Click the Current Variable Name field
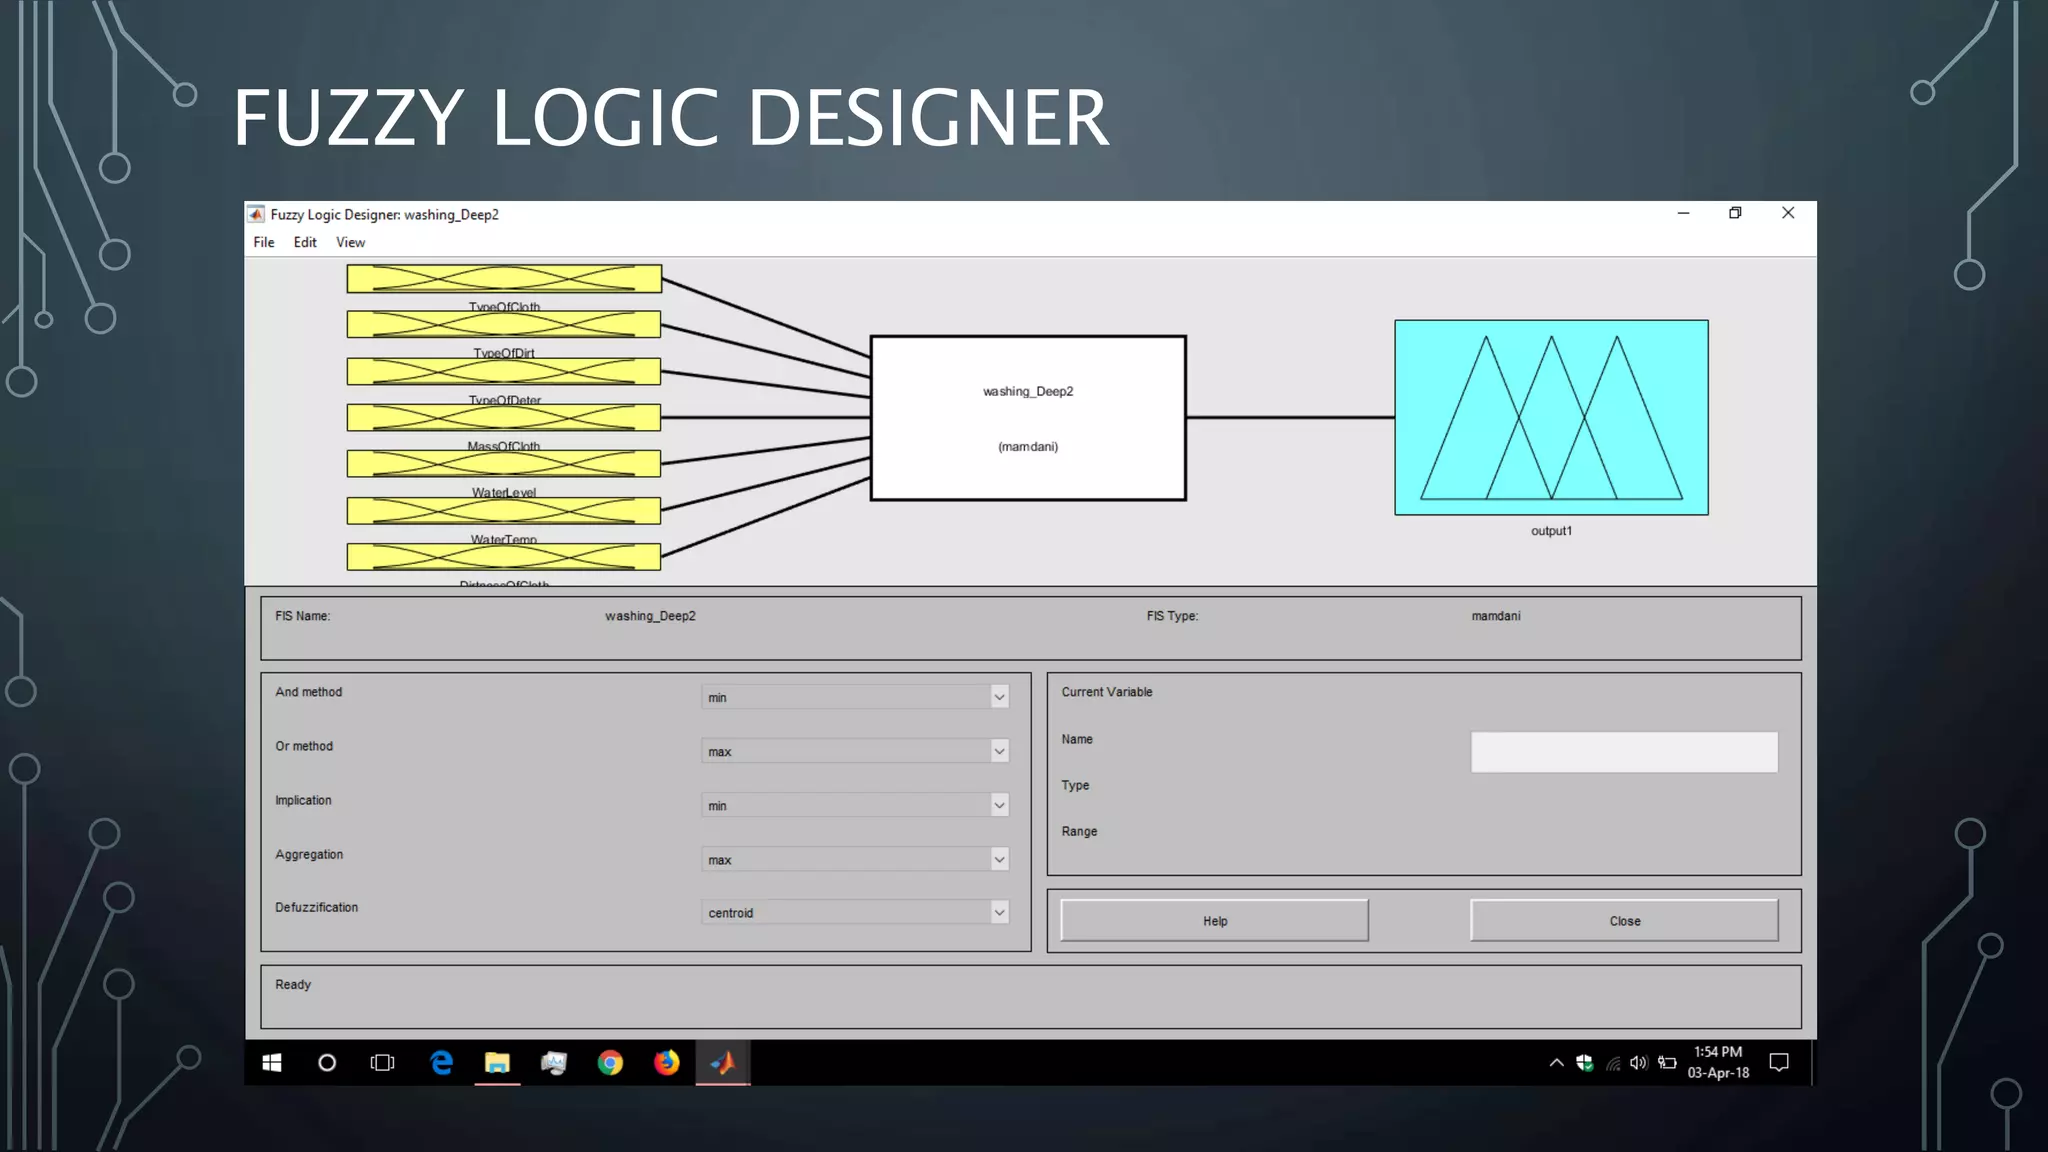Screen dimensions: 2048x1152 [x=1624, y=752]
